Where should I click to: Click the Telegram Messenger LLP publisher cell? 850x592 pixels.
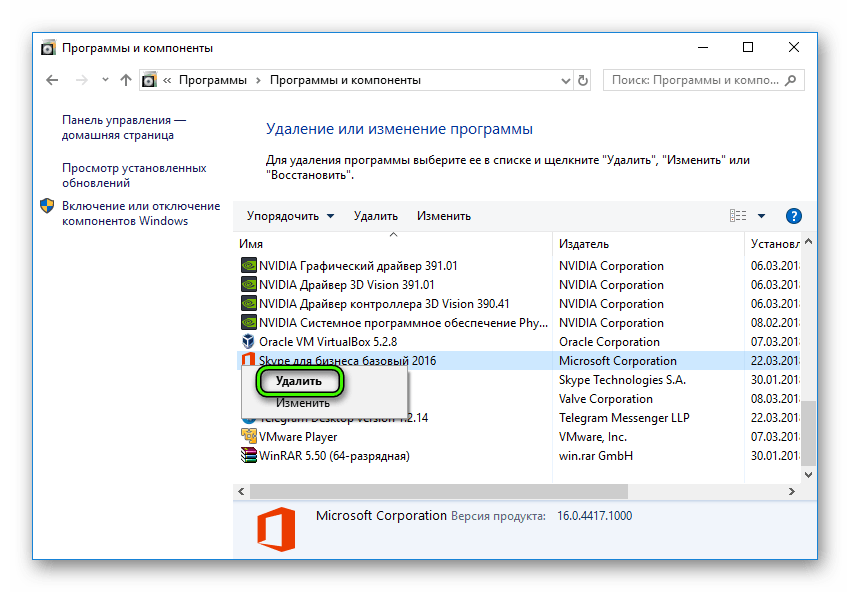pos(624,417)
